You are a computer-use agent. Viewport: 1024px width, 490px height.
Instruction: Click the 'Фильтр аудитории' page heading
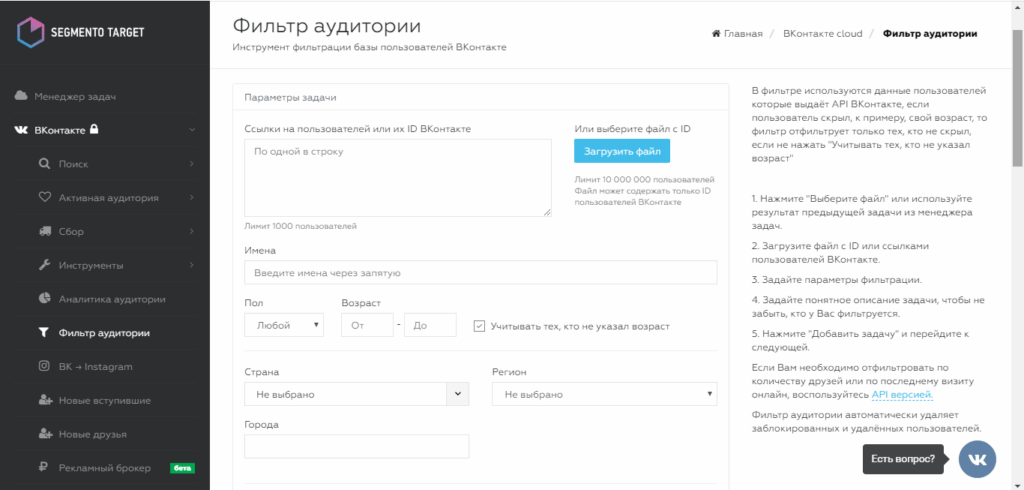pyautogui.click(x=327, y=26)
